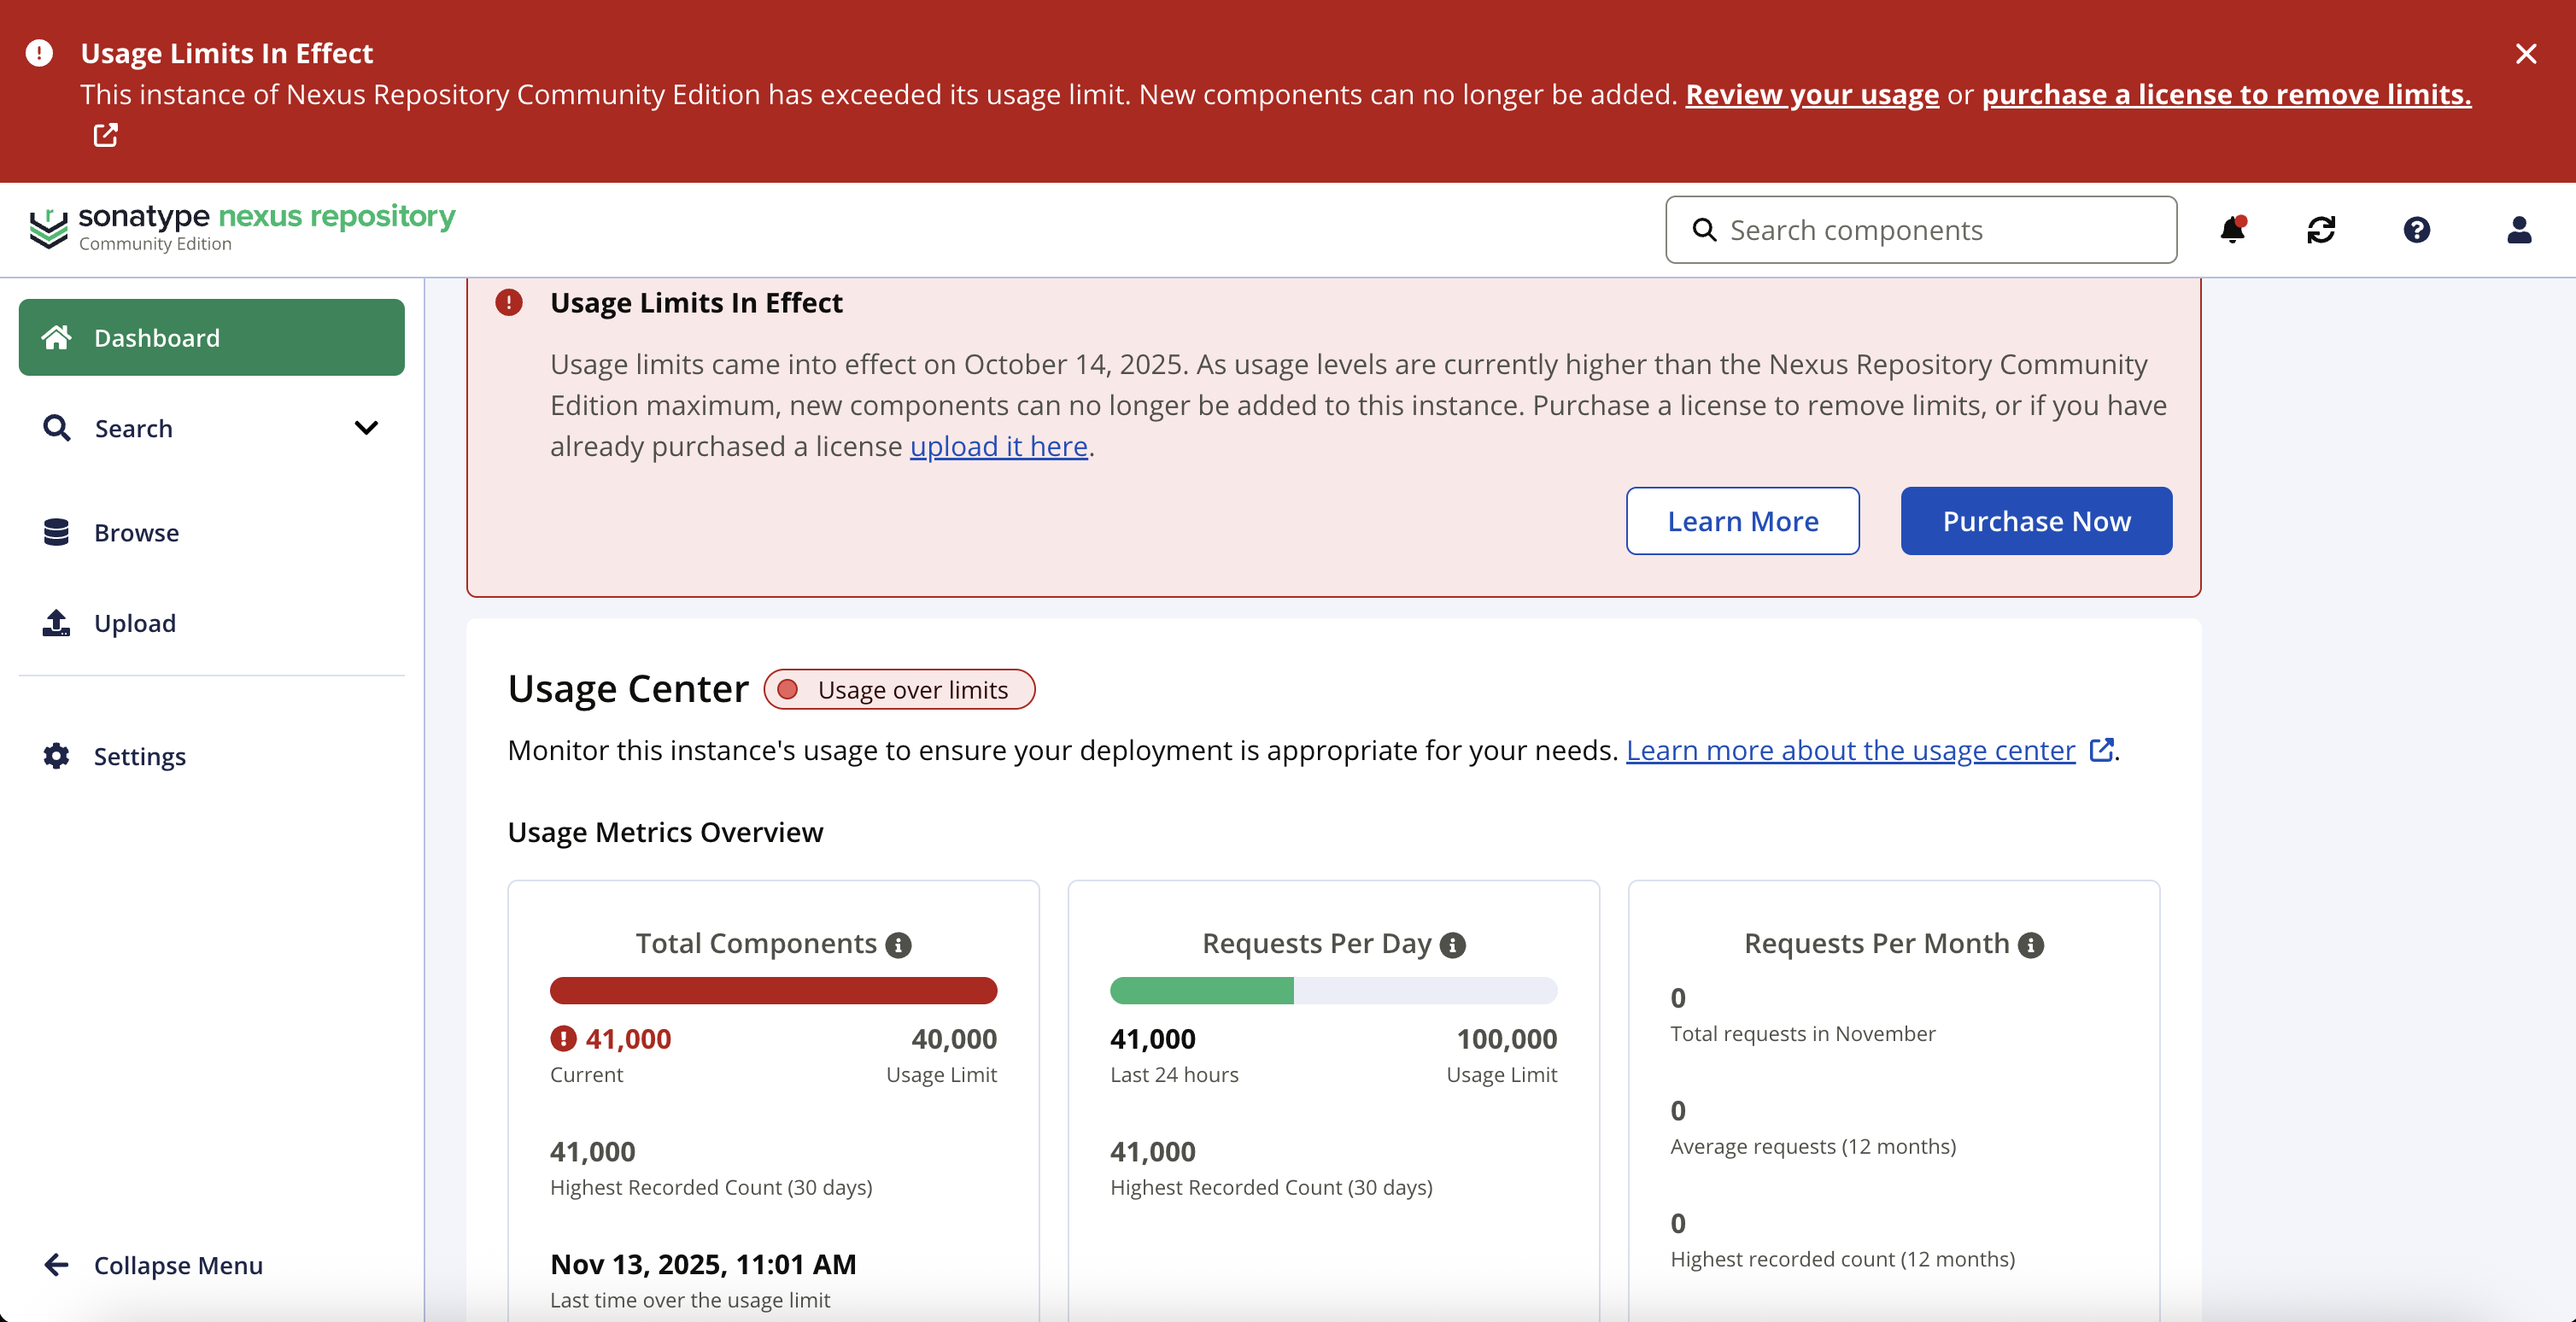Click the Sonatype Nexus Repository logo
The height and width of the screenshot is (1322, 2576).
(242, 227)
